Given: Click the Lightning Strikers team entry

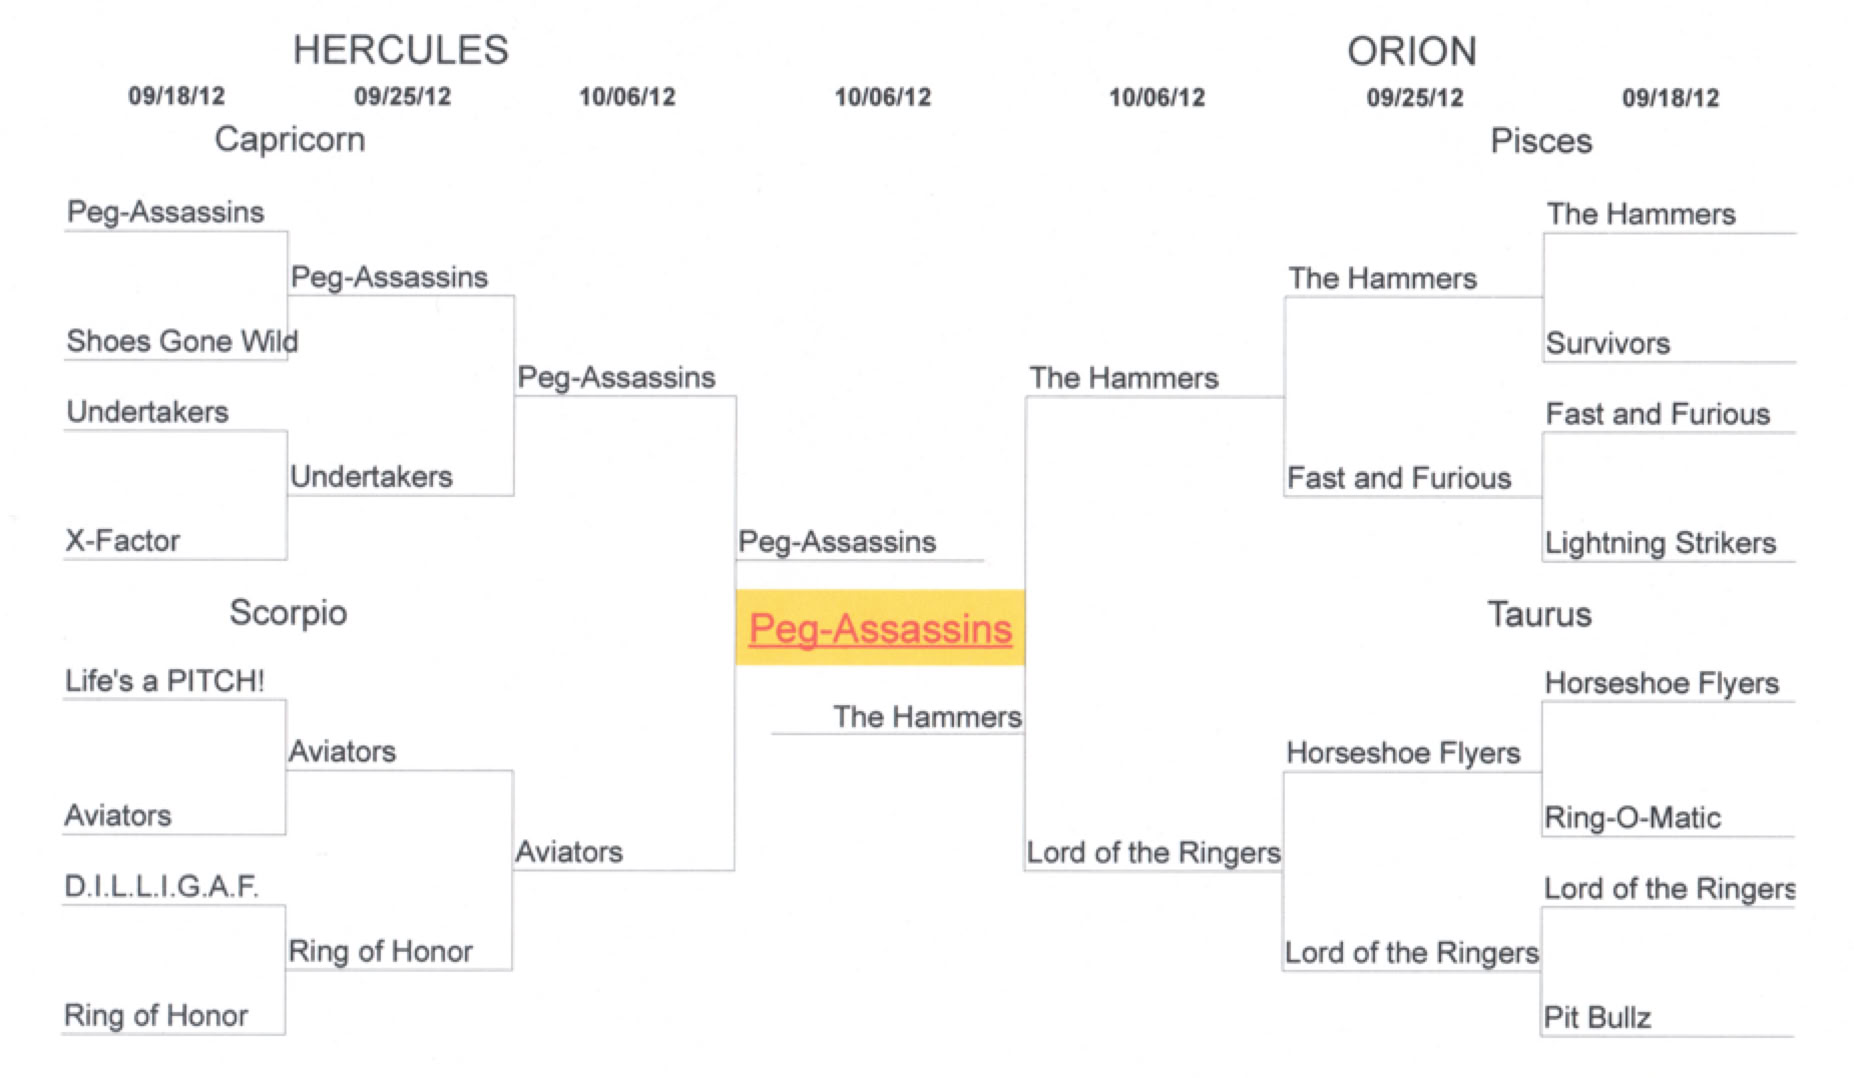Looking at the screenshot, I should click(x=1660, y=543).
